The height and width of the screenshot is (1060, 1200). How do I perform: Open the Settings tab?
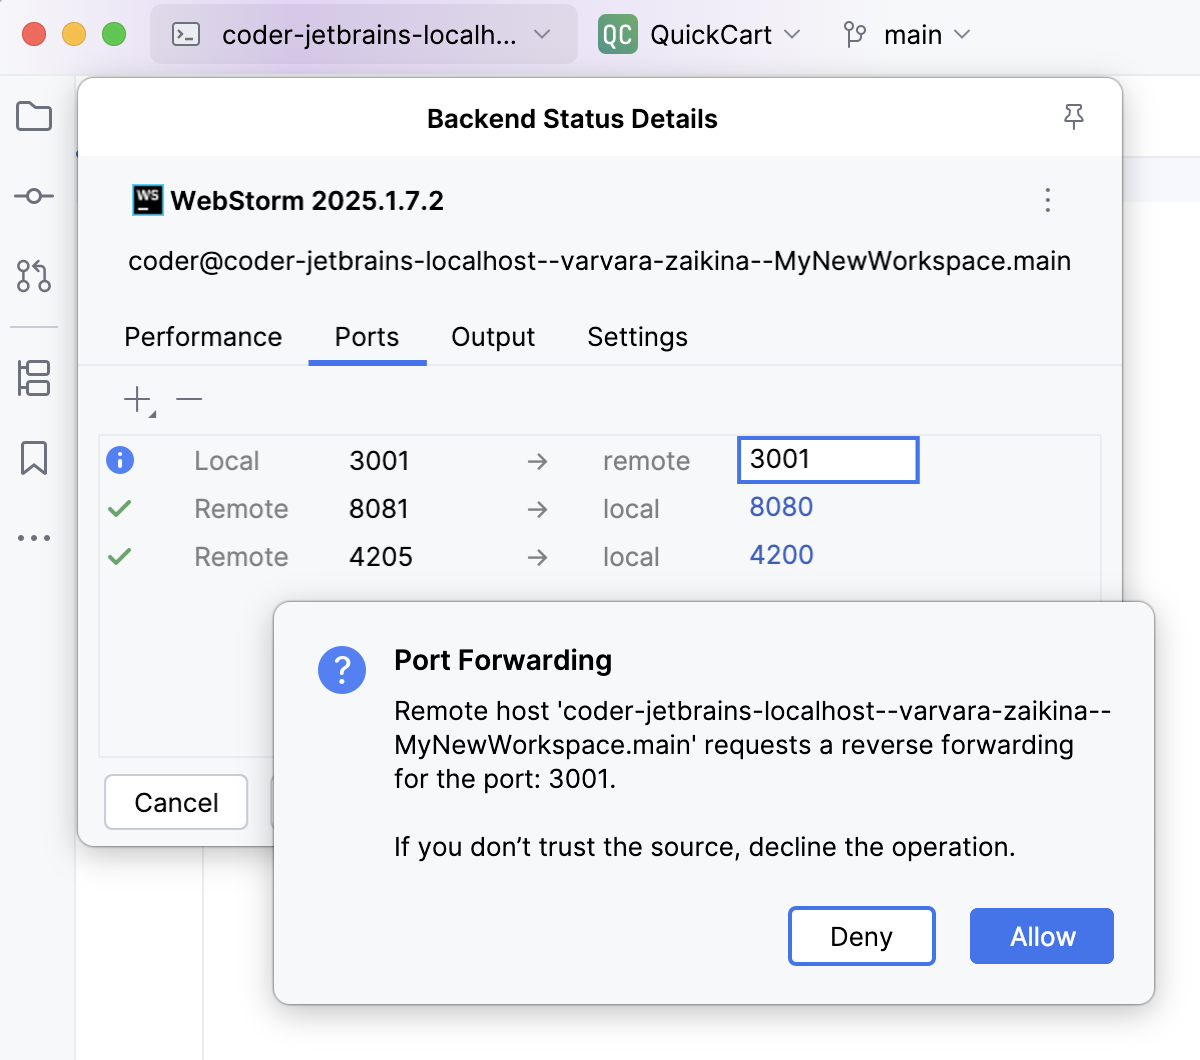point(637,337)
